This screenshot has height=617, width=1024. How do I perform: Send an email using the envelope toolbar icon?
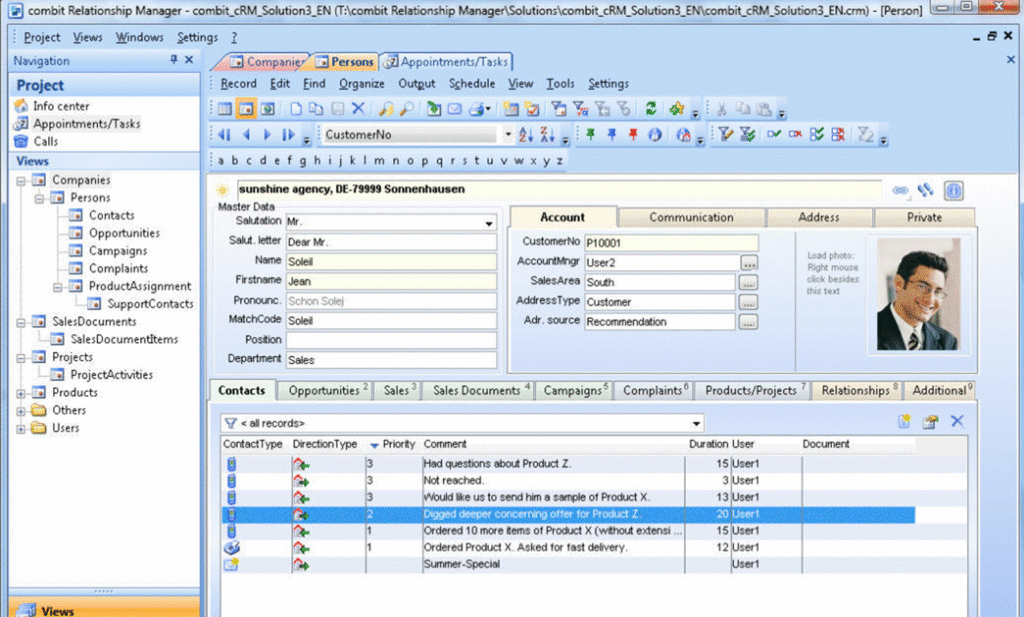click(x=455, y=109)
